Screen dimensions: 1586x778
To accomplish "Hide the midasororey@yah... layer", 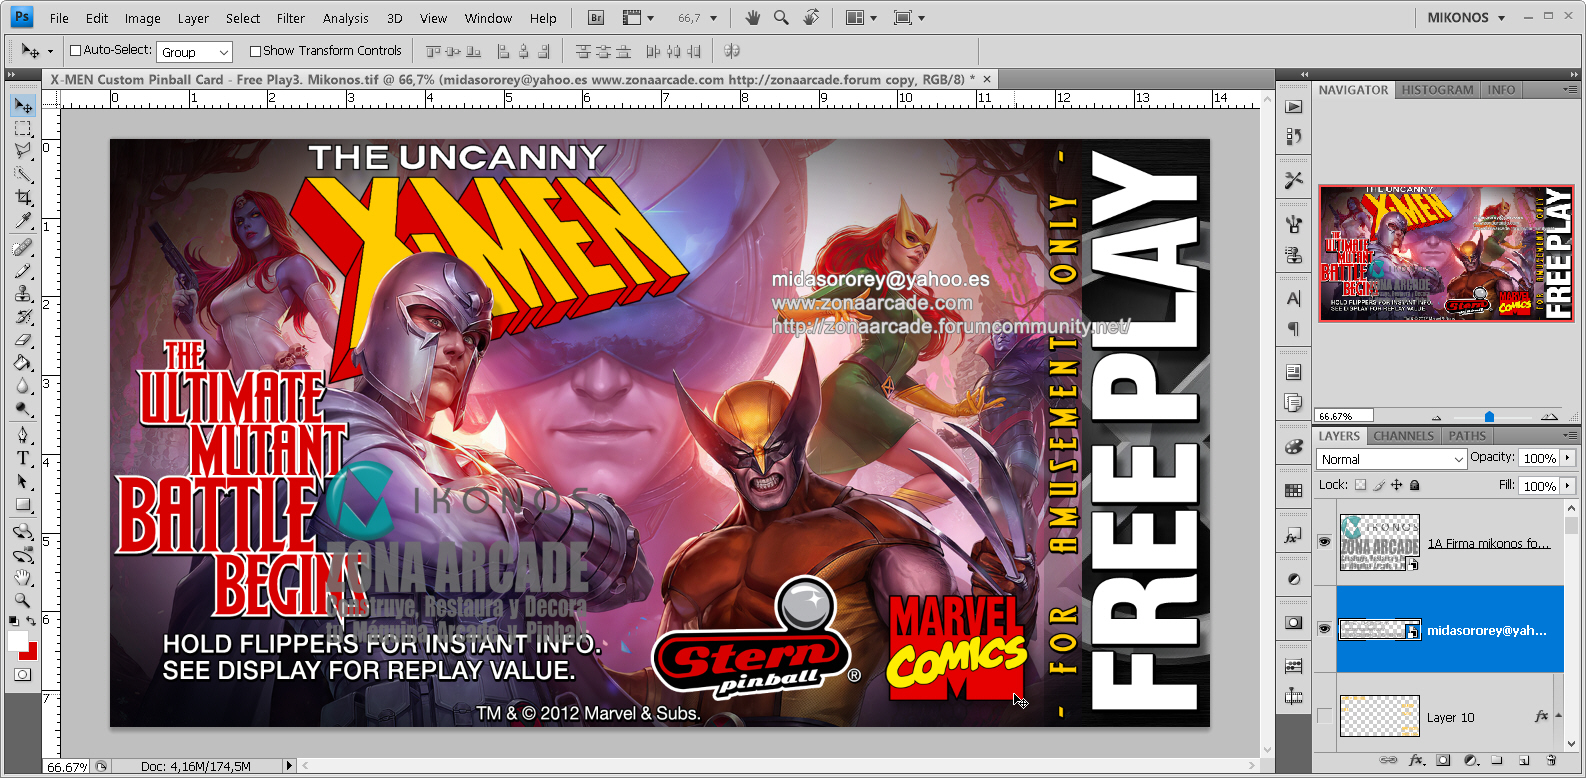I will [1324, 629].
